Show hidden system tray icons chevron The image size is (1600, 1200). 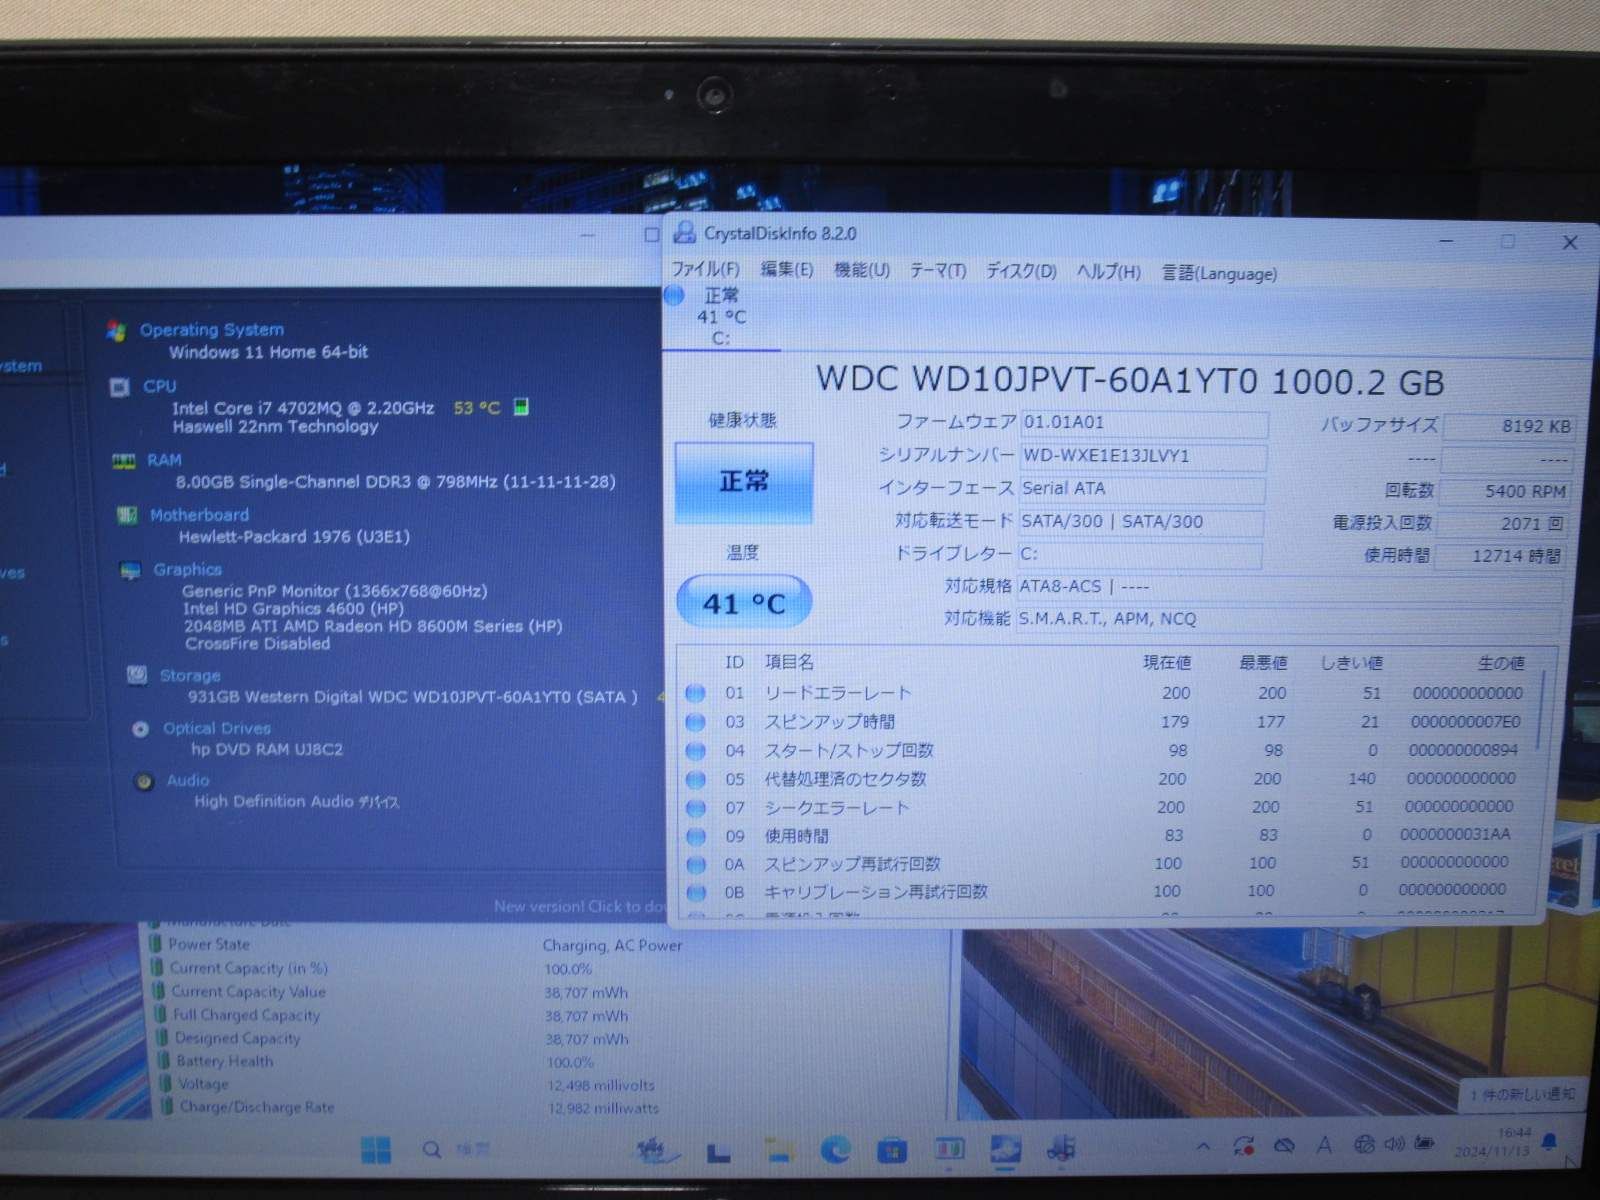[x=1203, y=1147]
